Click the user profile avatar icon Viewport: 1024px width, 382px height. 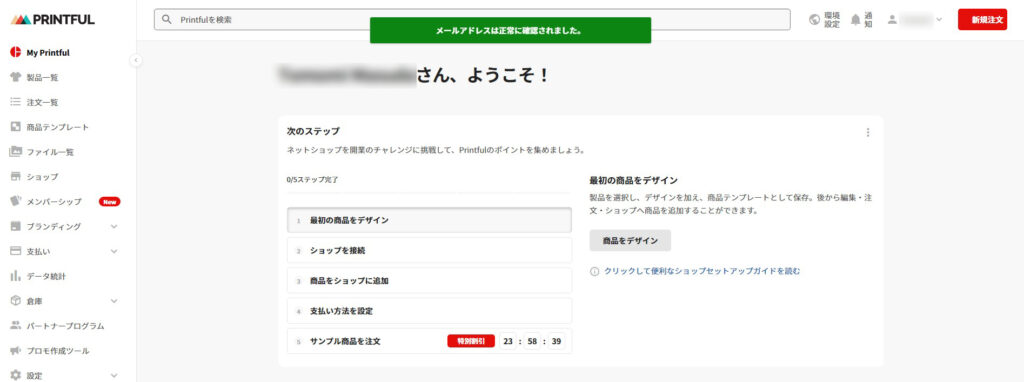point(891,20)
